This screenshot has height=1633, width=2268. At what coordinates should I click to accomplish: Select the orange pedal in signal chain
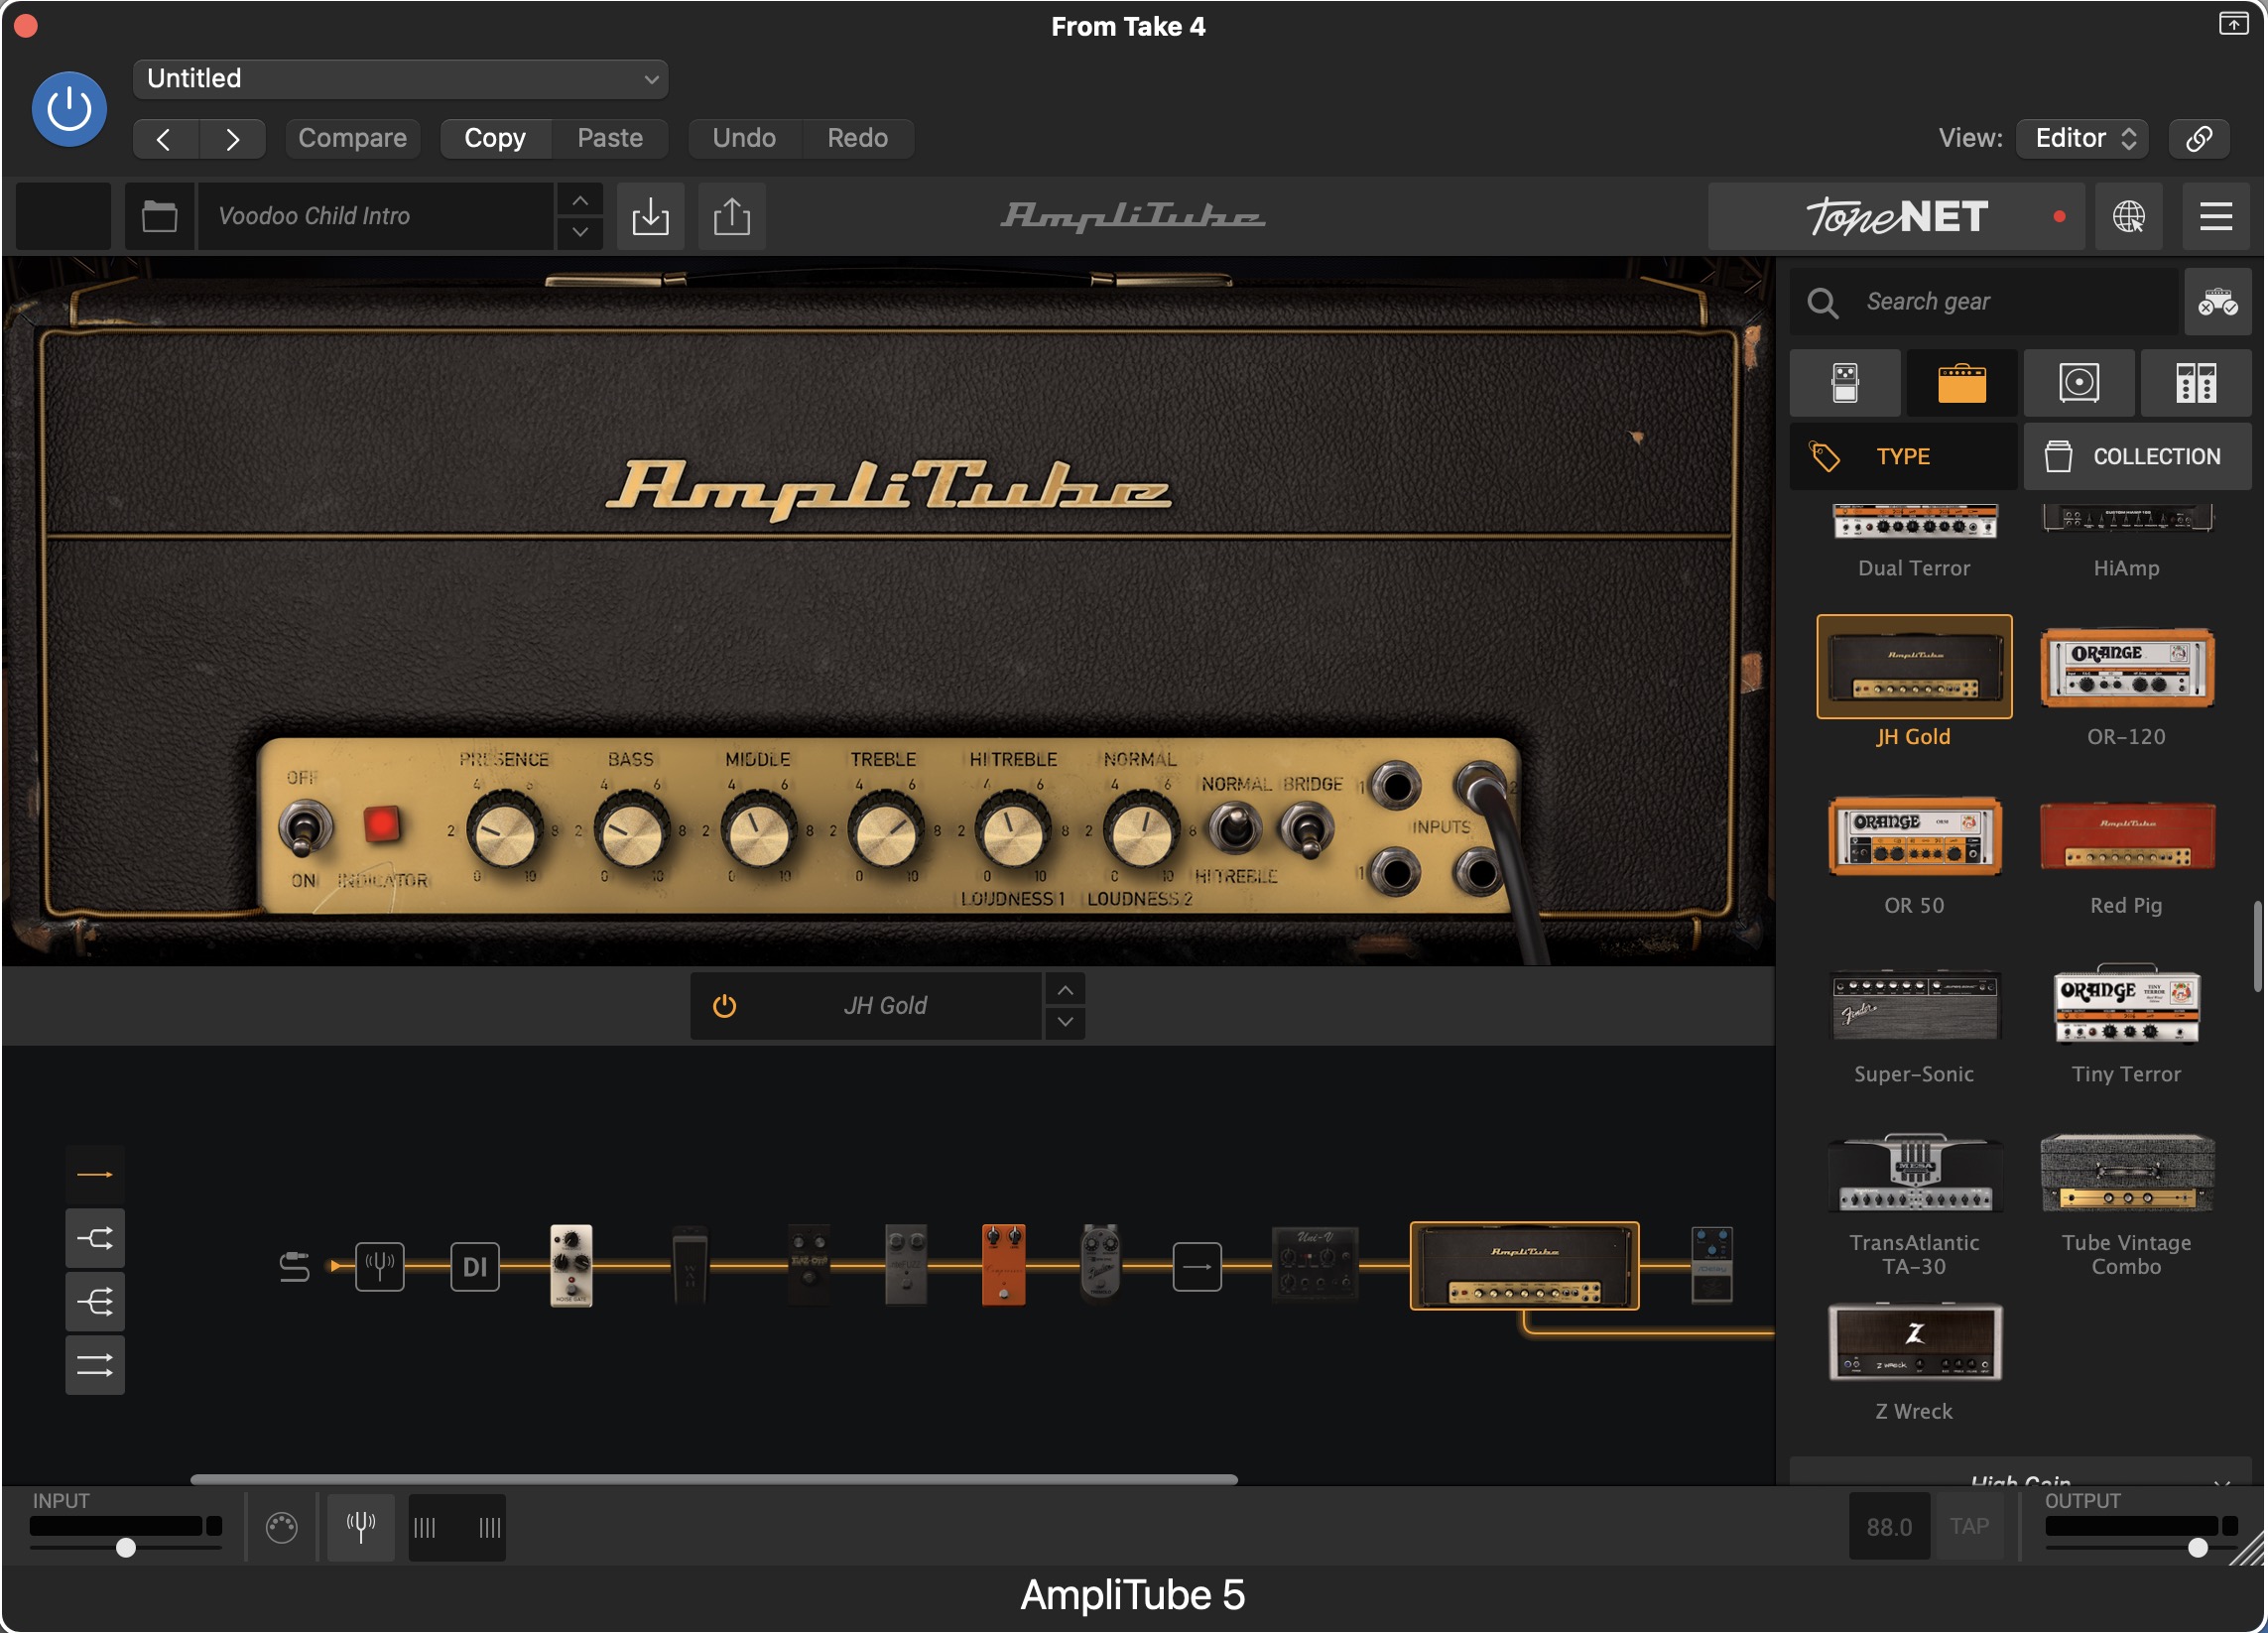(x=1003, y=1265)
